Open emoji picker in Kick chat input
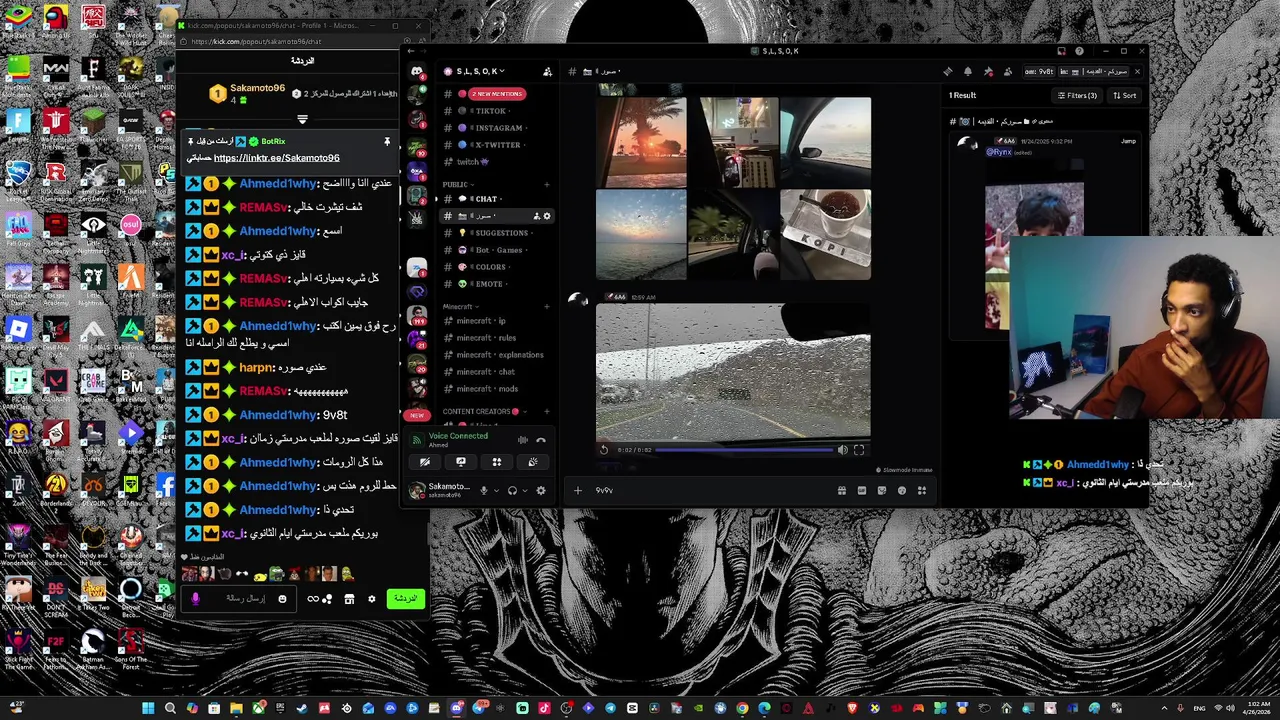Screen dimensions: 1280x720 pos(282,599)
